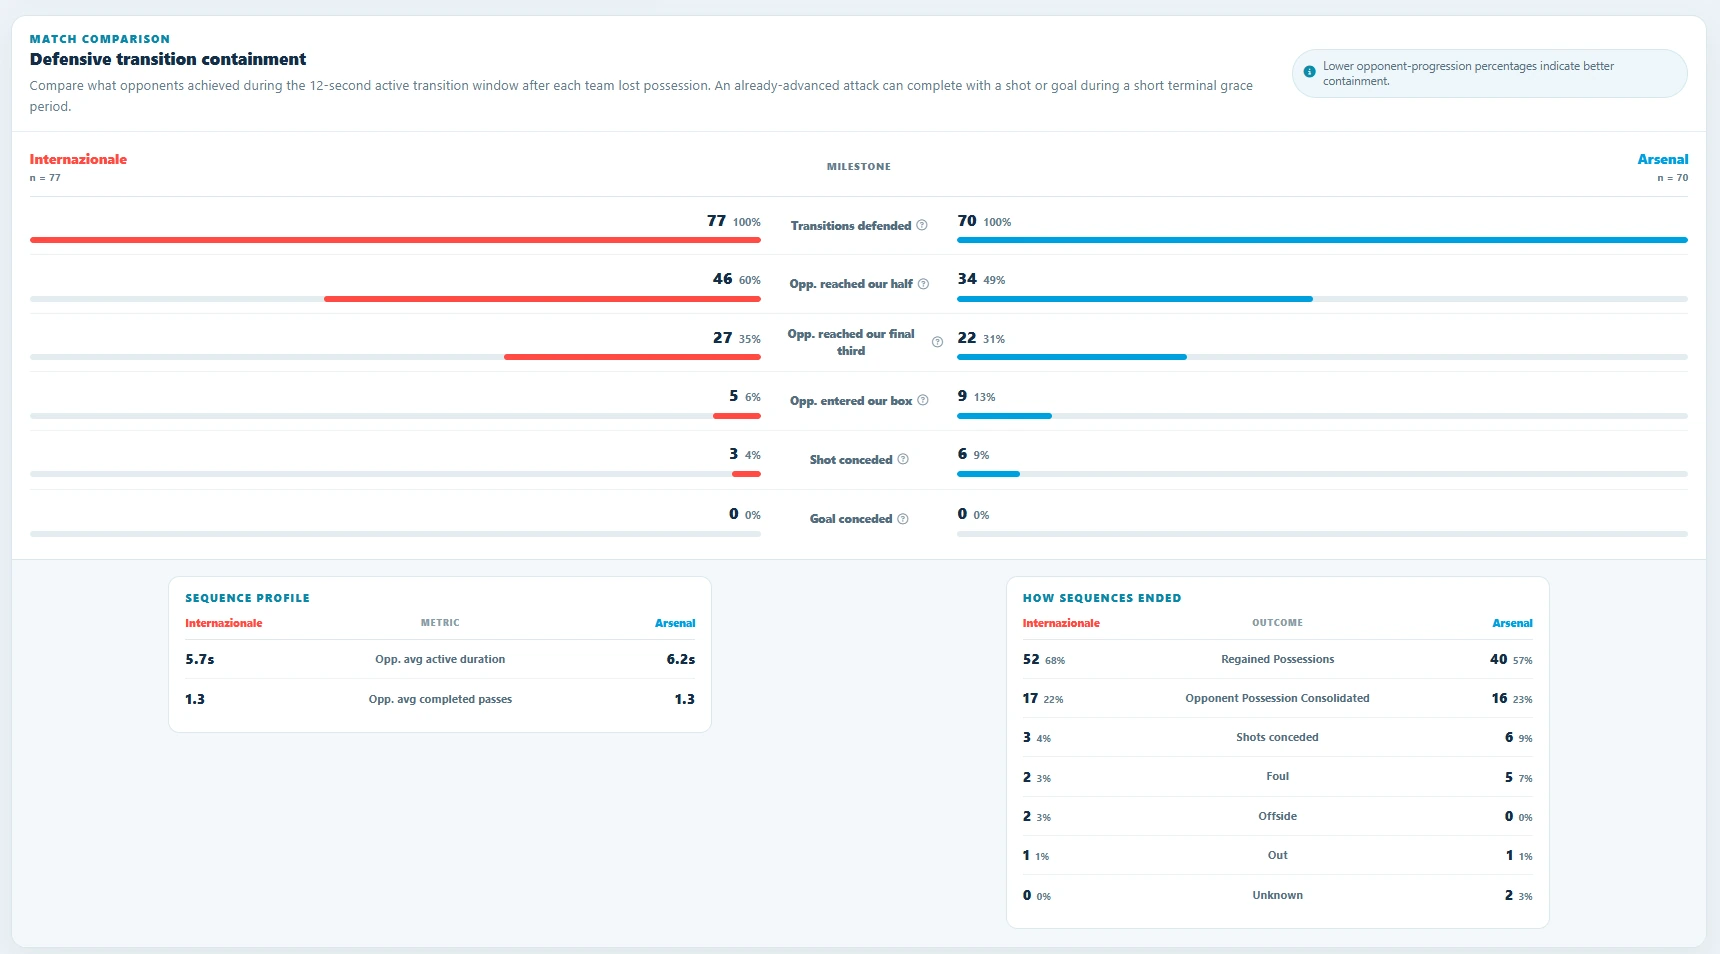Click Arsenal's blue Shot conceded bar

988,474
